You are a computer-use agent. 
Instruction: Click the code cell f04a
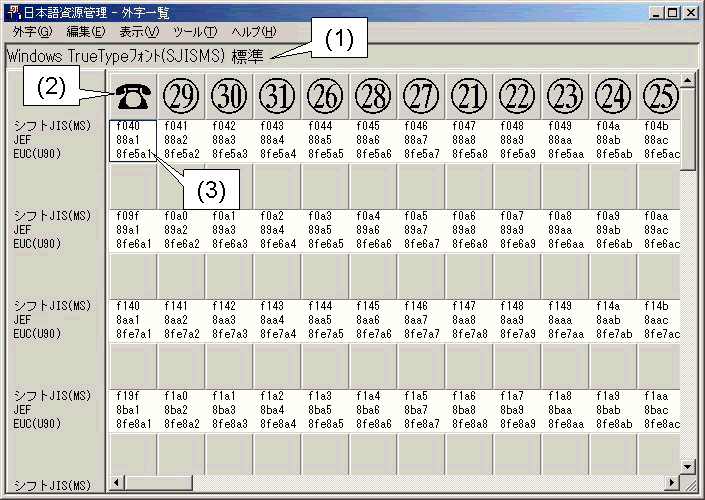pos(609,126)
